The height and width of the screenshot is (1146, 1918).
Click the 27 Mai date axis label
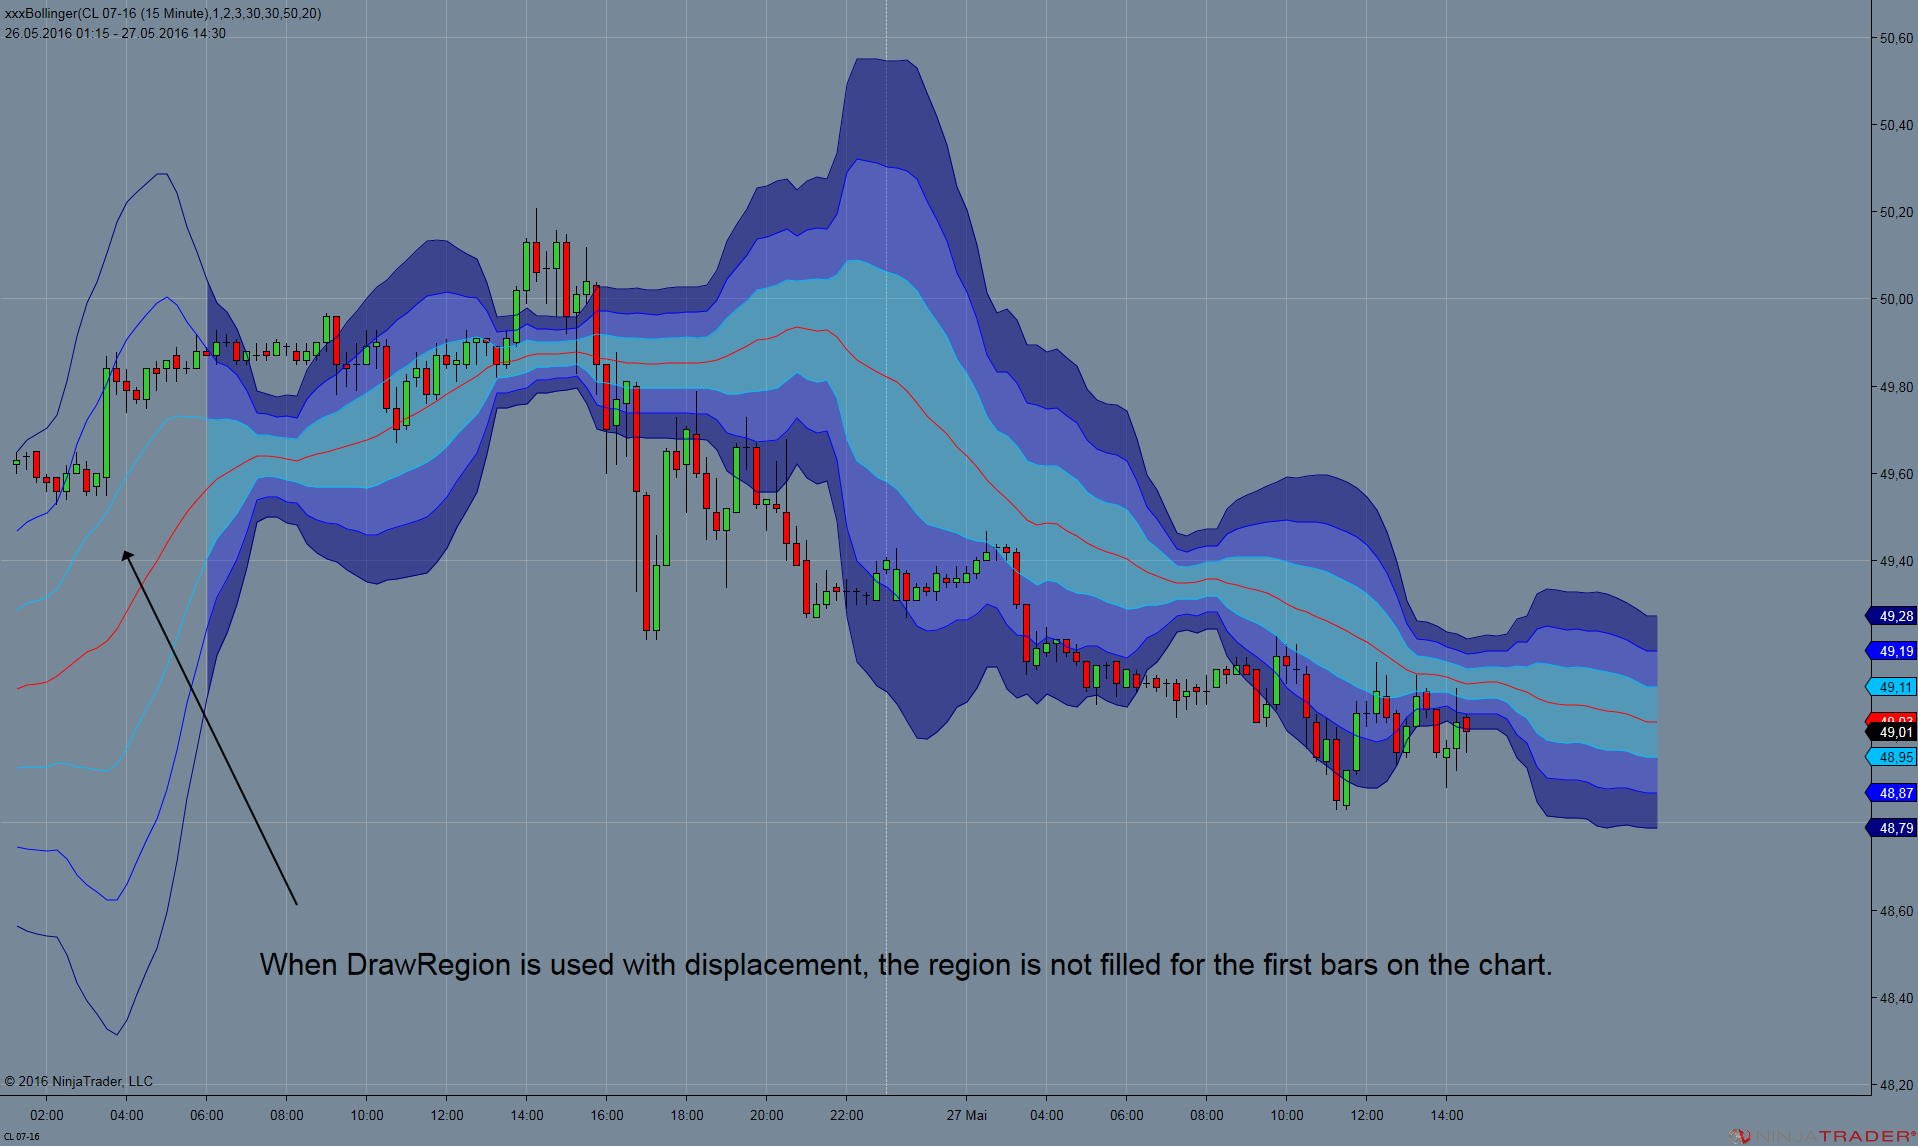[967, 1115]
